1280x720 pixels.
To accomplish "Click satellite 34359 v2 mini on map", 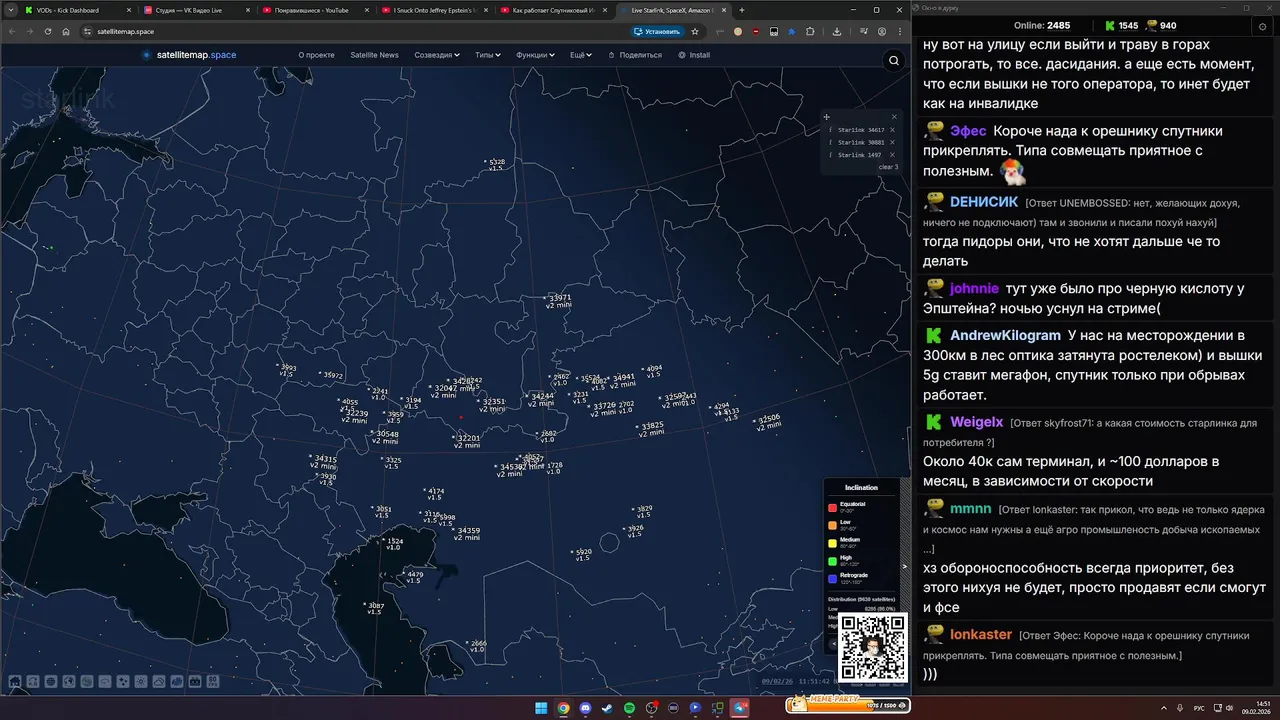I will click(x=466, y=534).
